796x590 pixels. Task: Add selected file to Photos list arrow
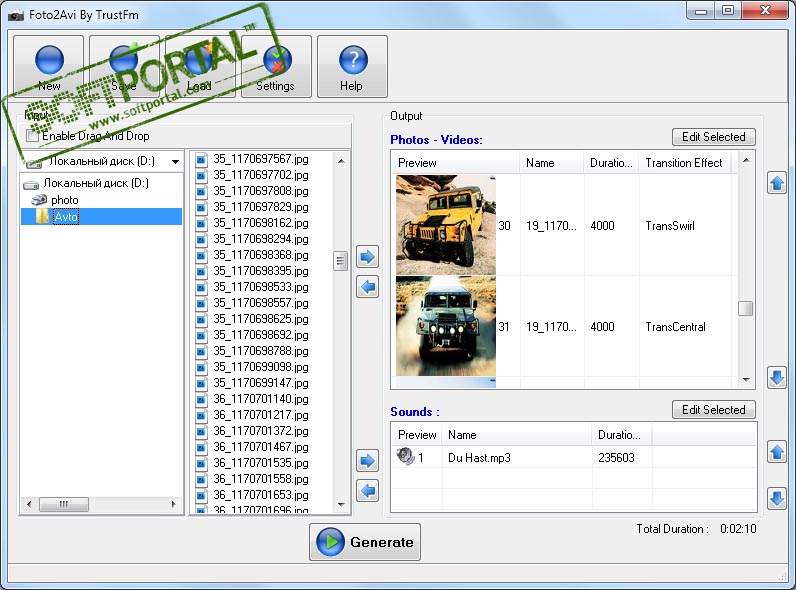[x=368, y=257]
